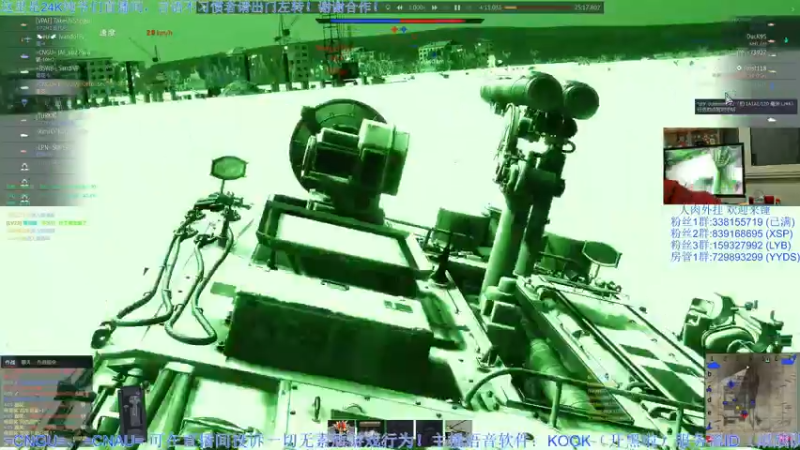Click the 25:17.807 total replay time
The width and height of the screenshot is (800, 450).
click(587, 8)
